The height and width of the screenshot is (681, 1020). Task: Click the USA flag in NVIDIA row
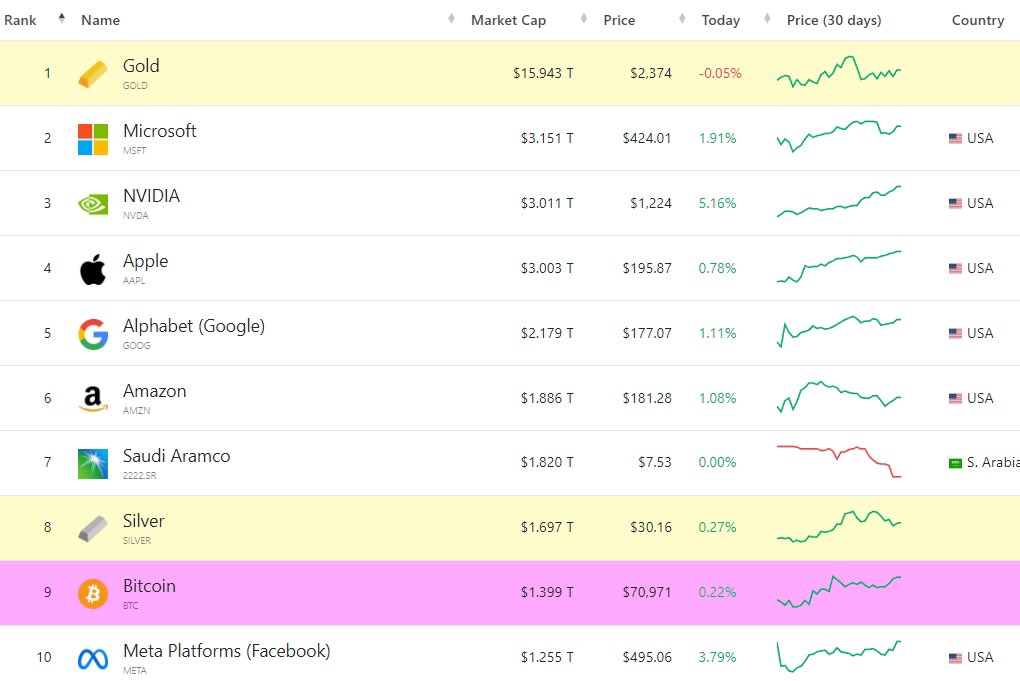point(955,203)
